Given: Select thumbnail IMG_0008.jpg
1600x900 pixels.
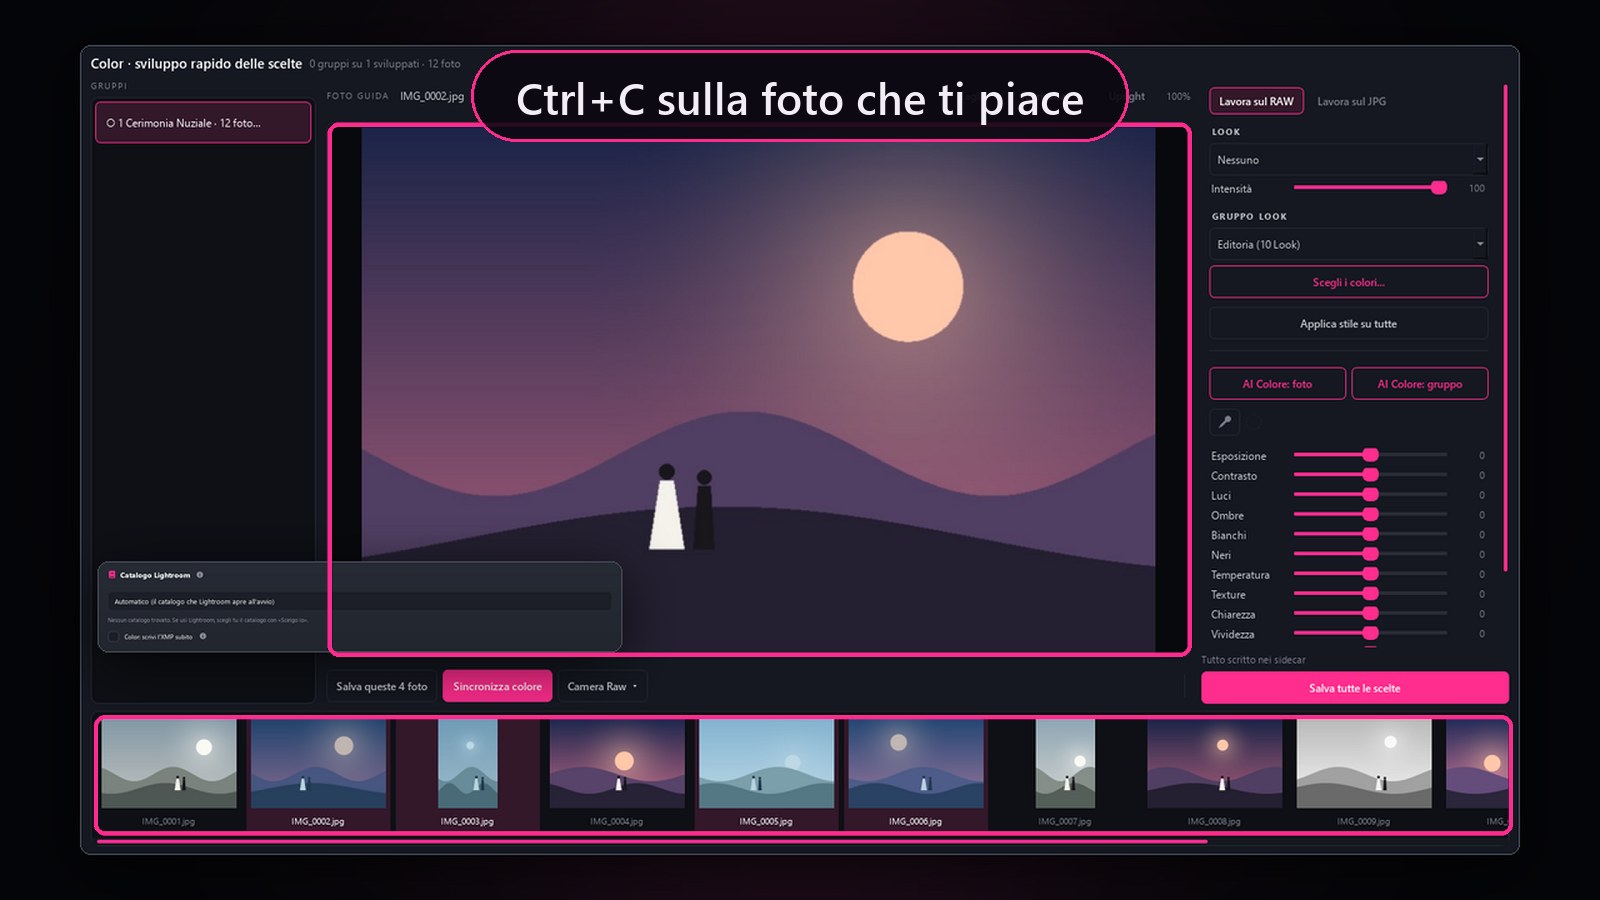Looking at the screenshot, I should click(1214, 774).
